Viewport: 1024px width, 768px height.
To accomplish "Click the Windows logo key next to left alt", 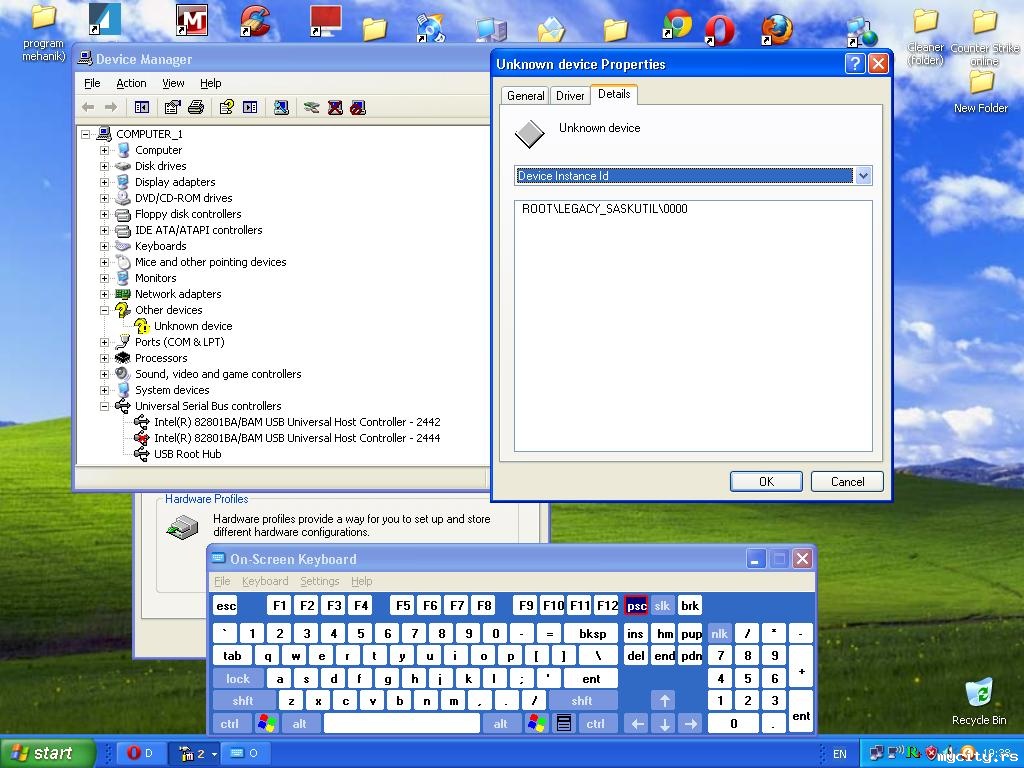I will [x=267, y=724].
